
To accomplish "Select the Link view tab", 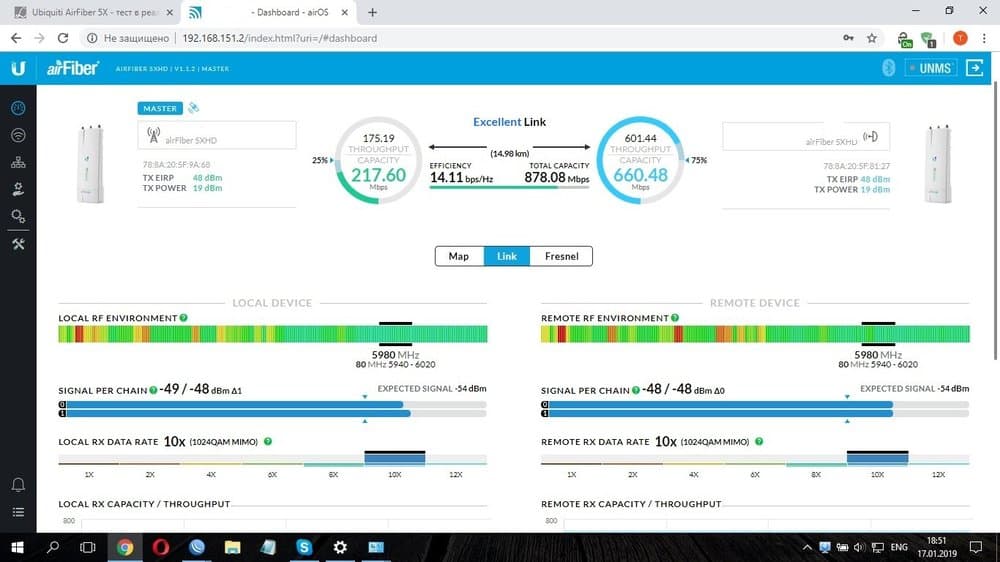I will [x=507, y=256].
